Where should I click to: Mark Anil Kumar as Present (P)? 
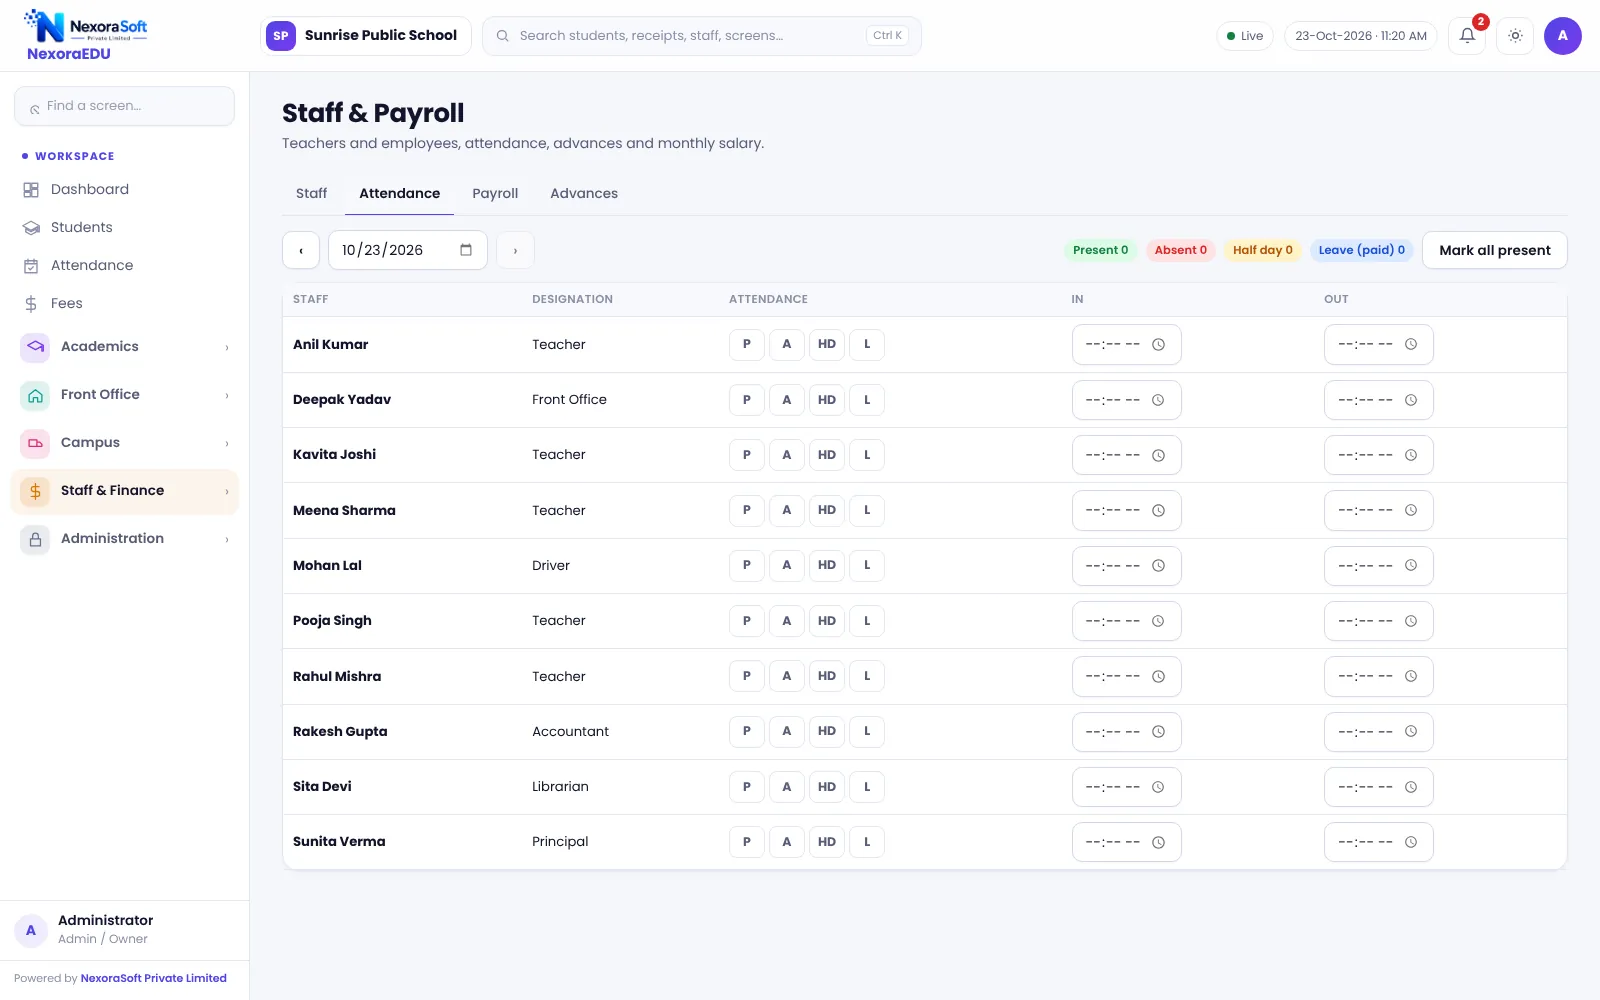747,344
